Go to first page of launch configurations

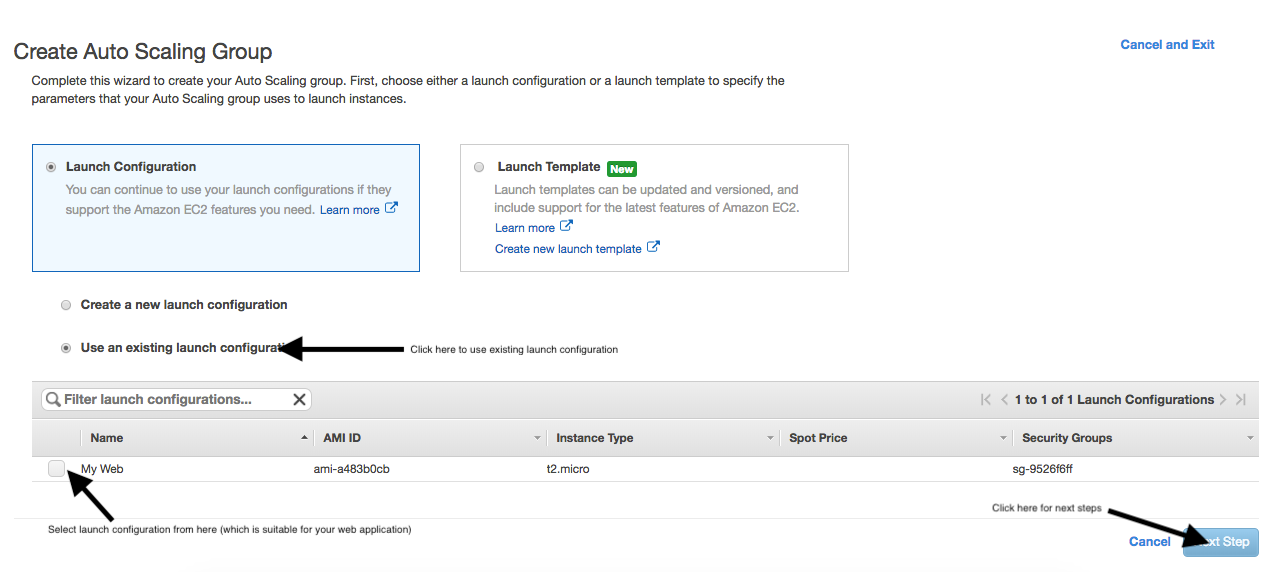pos(986,400)
